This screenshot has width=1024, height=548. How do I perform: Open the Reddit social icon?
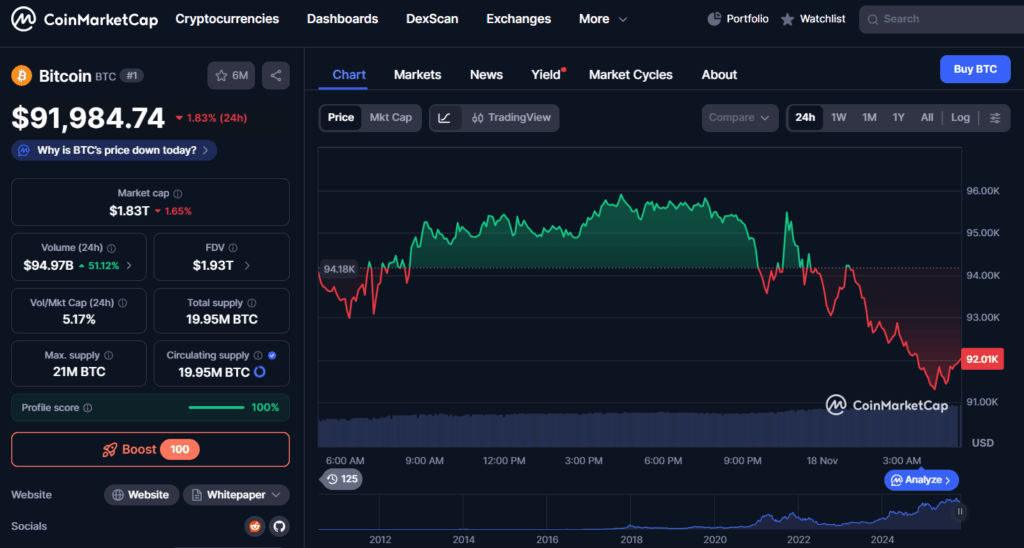click(255, 526)
